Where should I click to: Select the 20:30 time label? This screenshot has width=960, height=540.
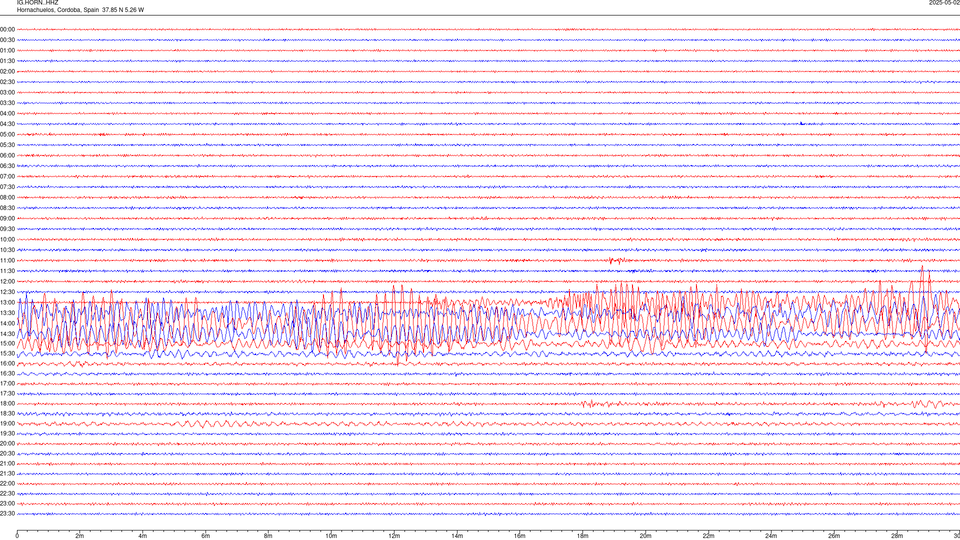point(7,454)
